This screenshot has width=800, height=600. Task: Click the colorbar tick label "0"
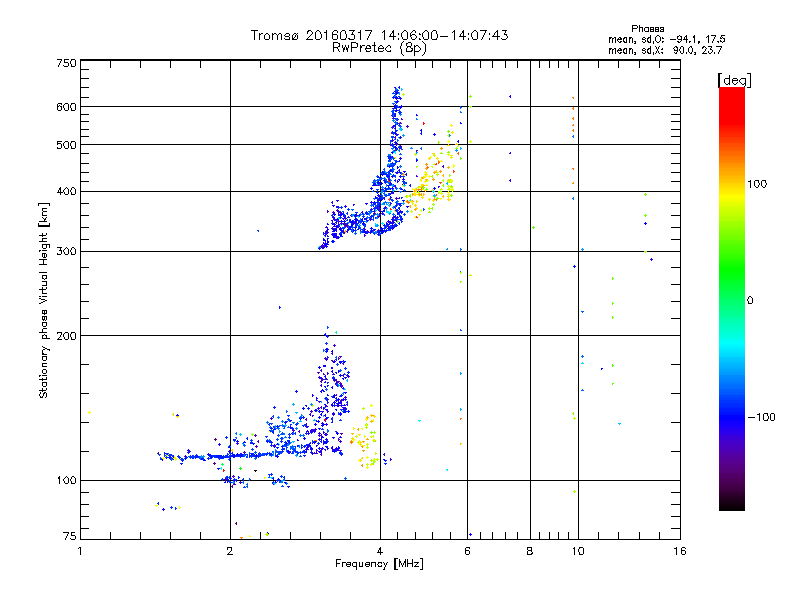[749, 300]
